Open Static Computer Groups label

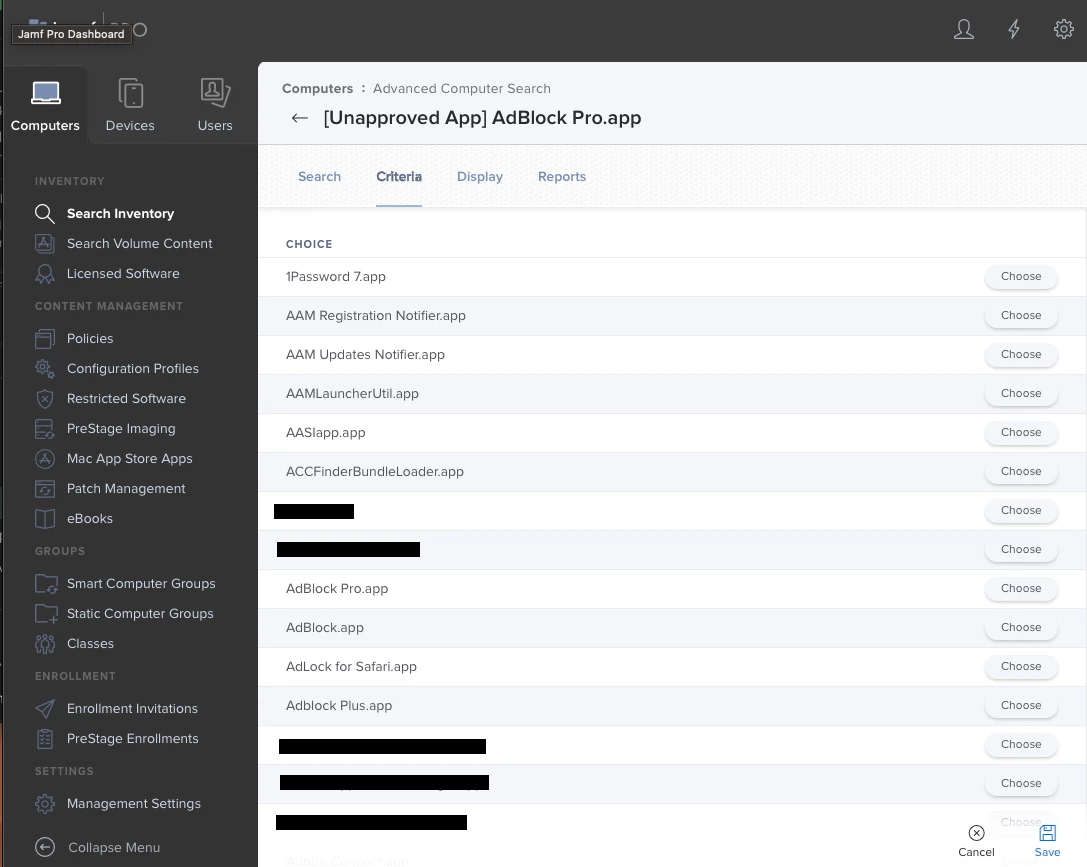(140, 613)
